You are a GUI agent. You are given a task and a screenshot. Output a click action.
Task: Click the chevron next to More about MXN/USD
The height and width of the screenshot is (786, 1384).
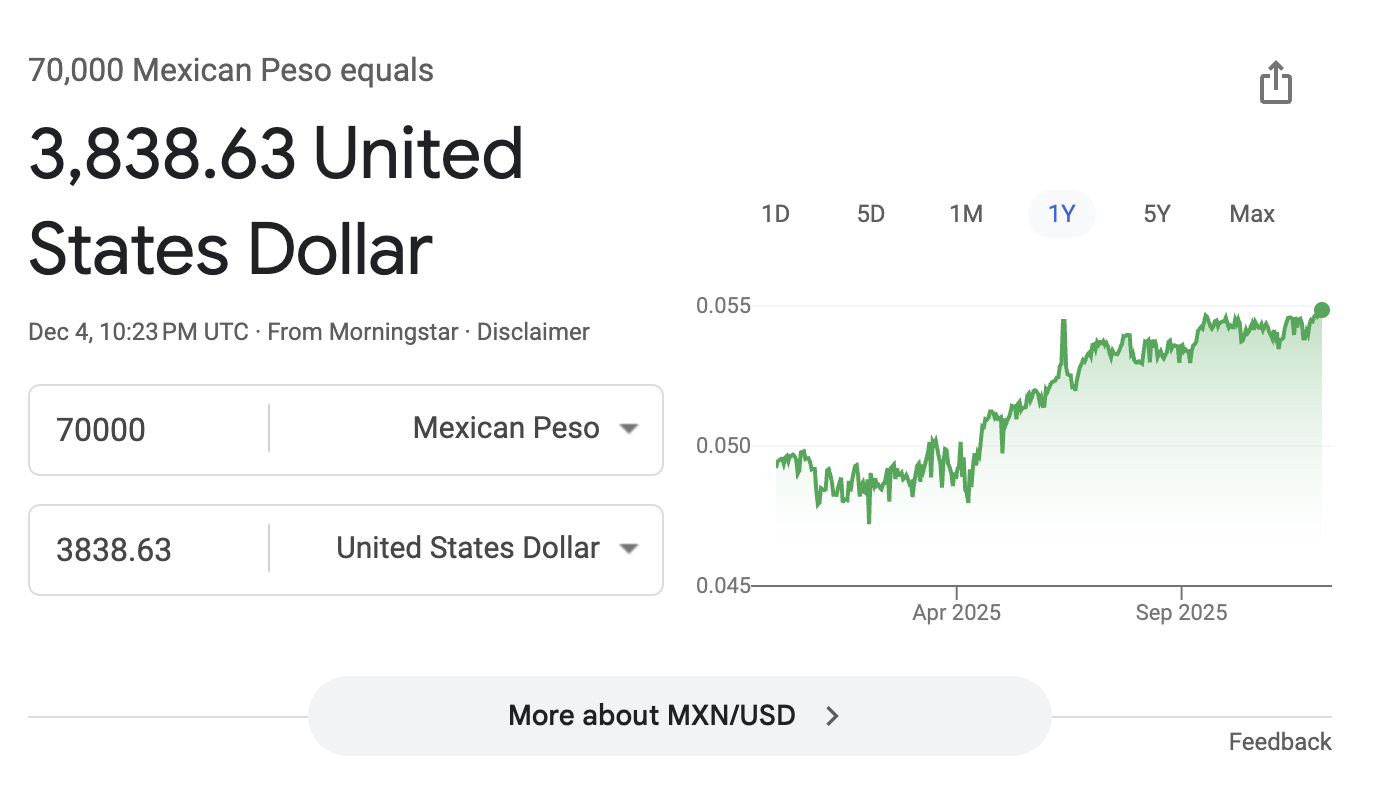pos(832,716)
